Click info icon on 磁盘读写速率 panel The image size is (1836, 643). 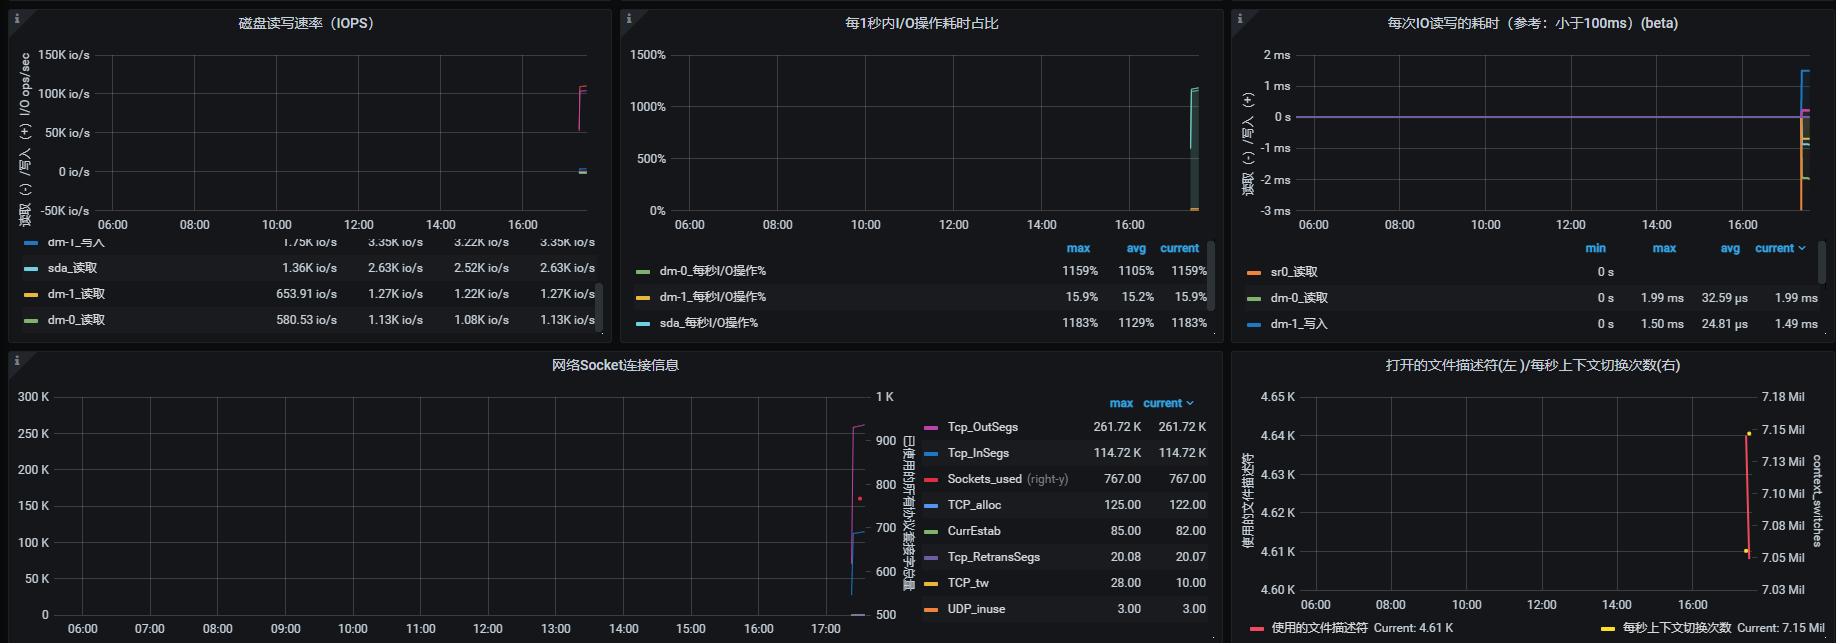pyautogui.click(x=17, y=18)
